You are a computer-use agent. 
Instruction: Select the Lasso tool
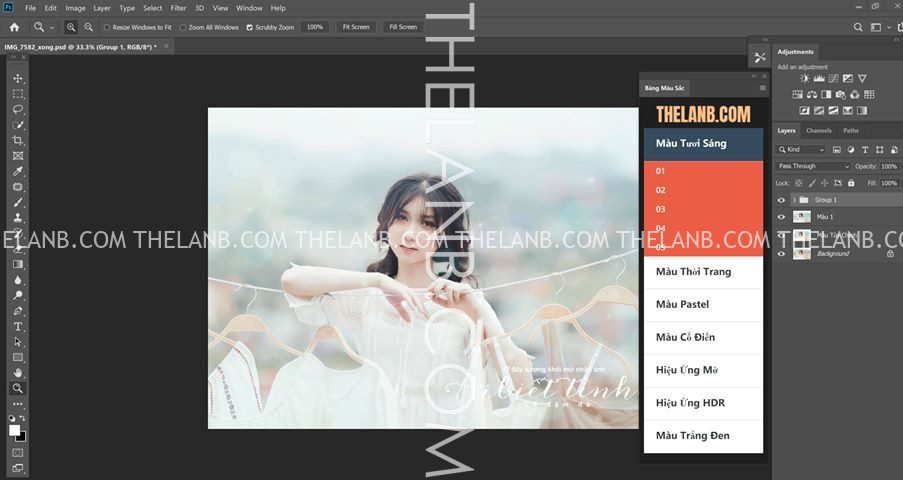pos(18,109)
